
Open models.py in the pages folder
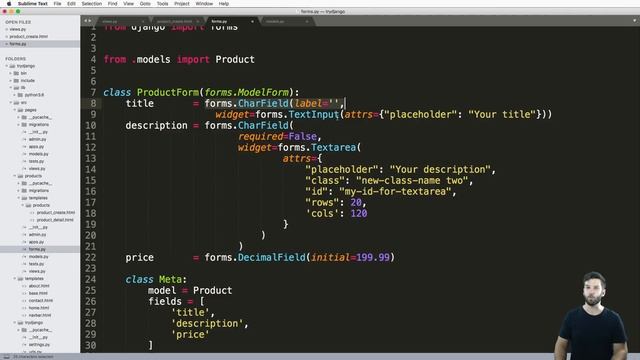click(x=38, y=154)
